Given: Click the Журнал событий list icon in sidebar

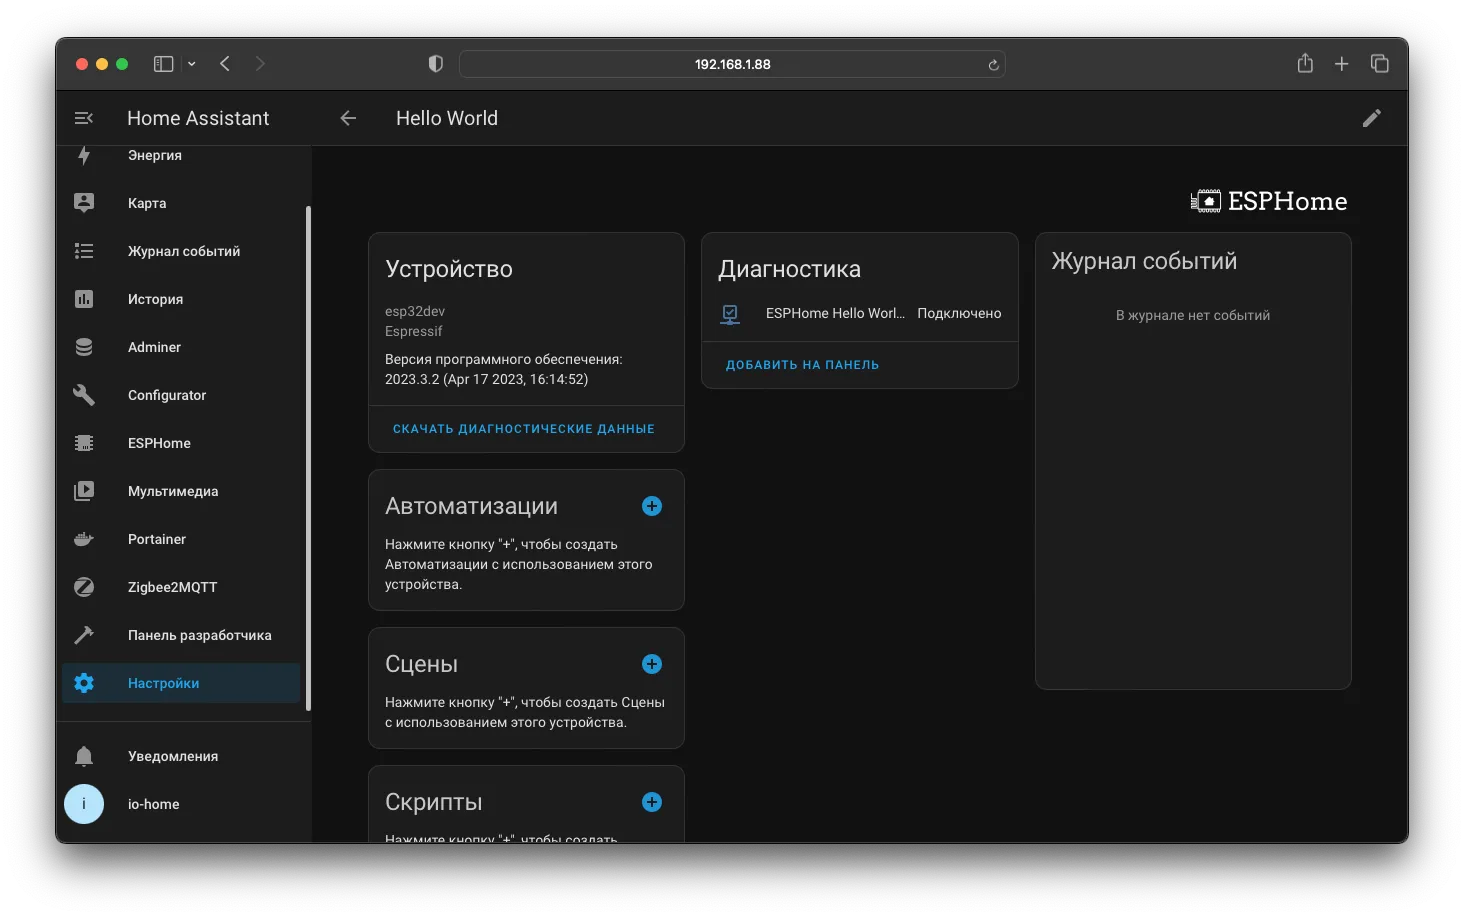Looking at the screenshot, I should 84,251.
